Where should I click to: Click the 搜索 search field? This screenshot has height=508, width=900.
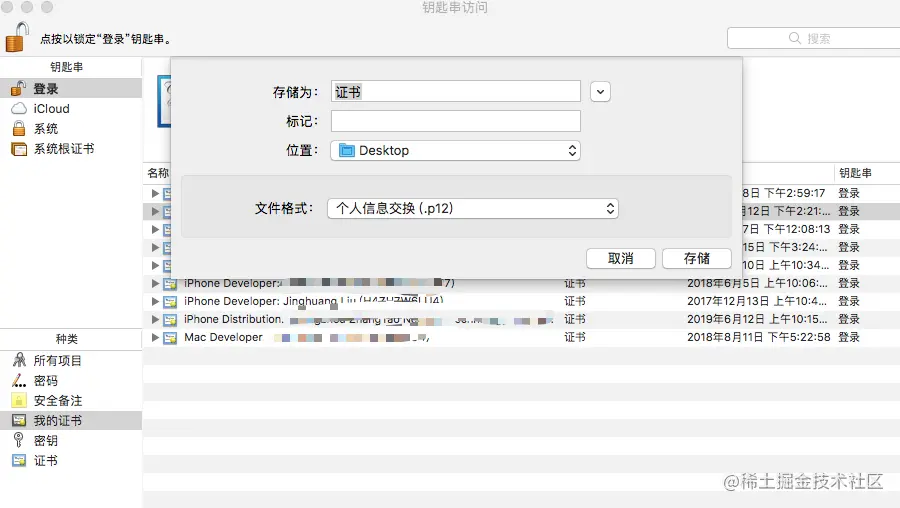(814, 38)
